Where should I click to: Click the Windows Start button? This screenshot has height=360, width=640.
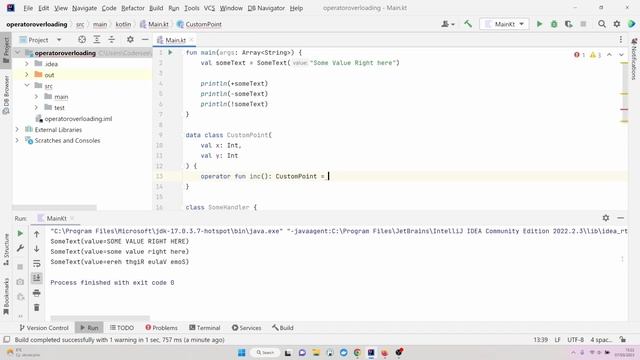241,352
